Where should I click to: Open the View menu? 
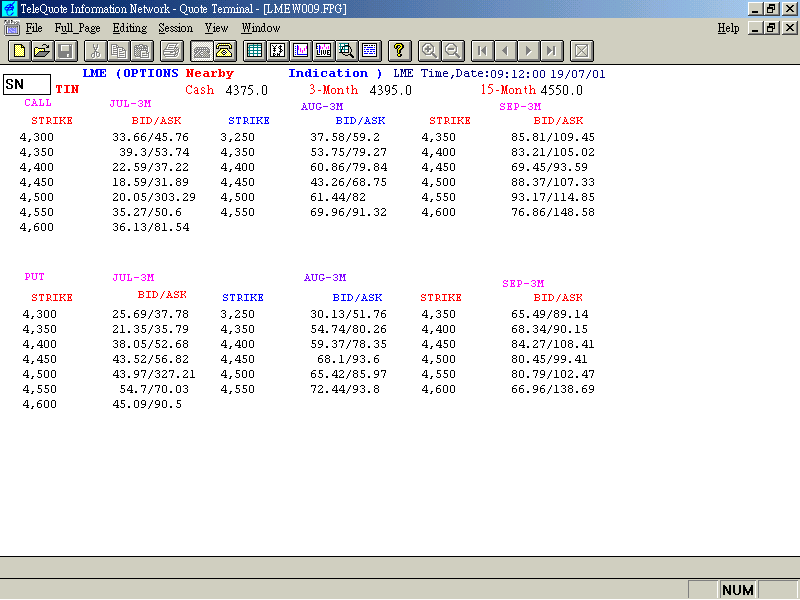tap(216, 28)
